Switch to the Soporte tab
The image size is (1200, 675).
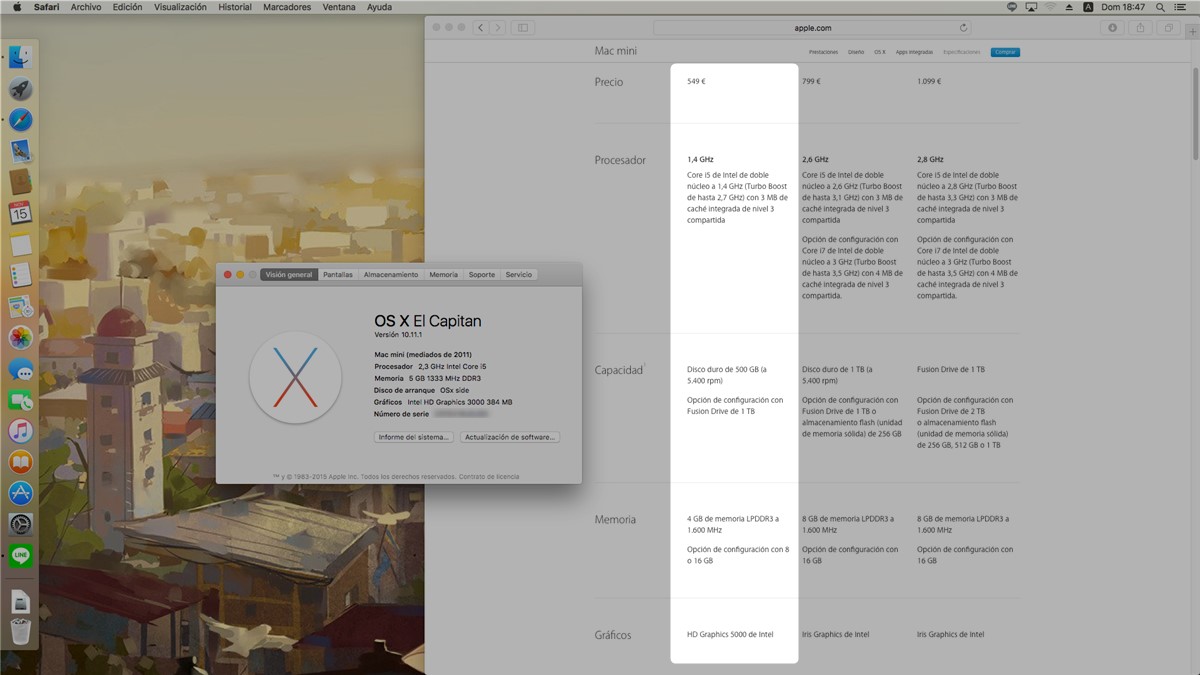(x=482, y=275)
